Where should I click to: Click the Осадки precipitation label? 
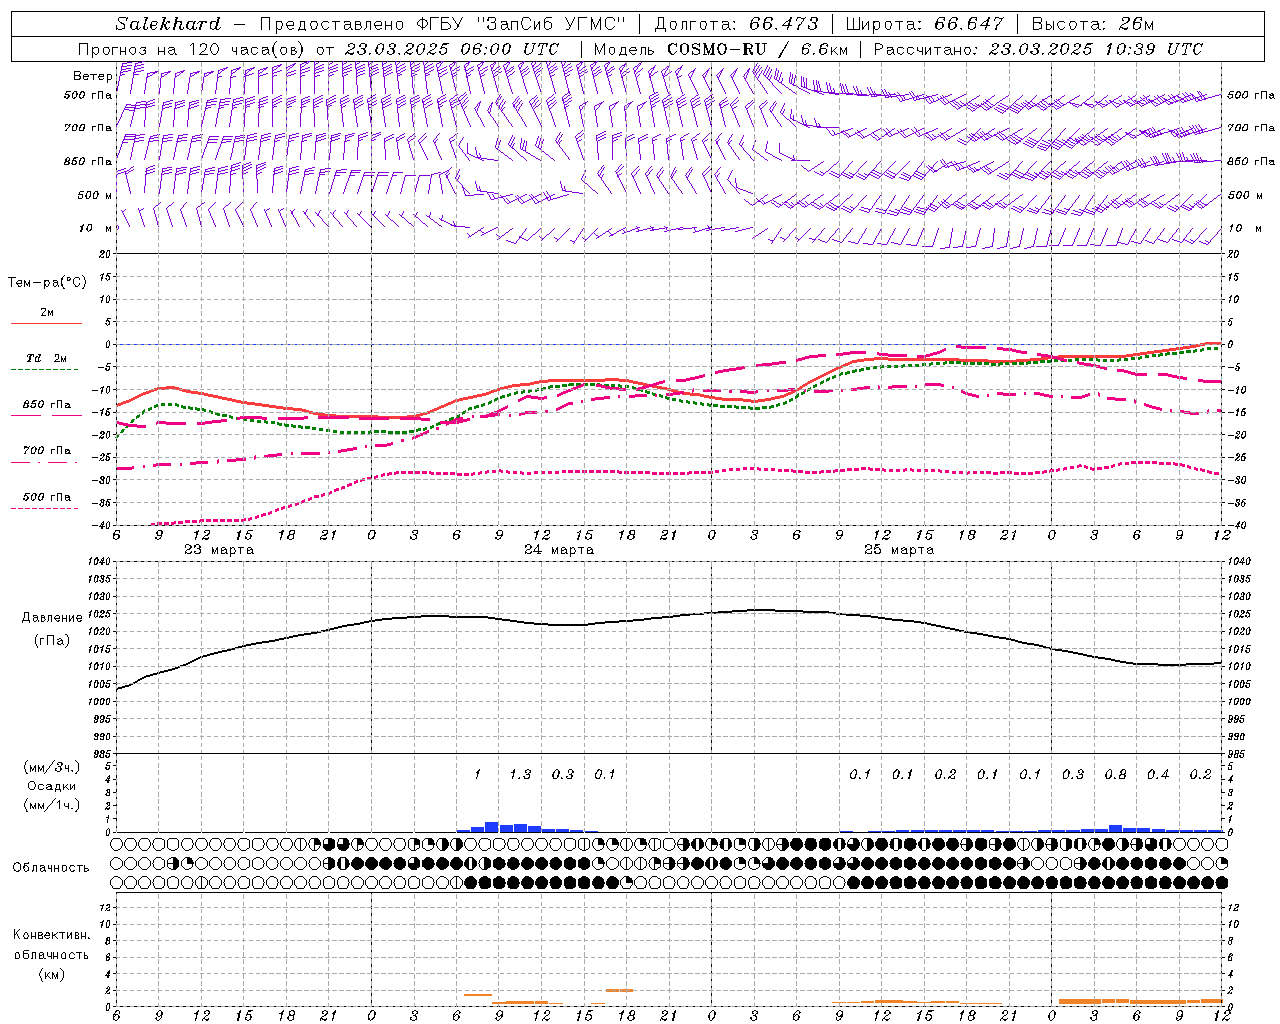[51, 786]
